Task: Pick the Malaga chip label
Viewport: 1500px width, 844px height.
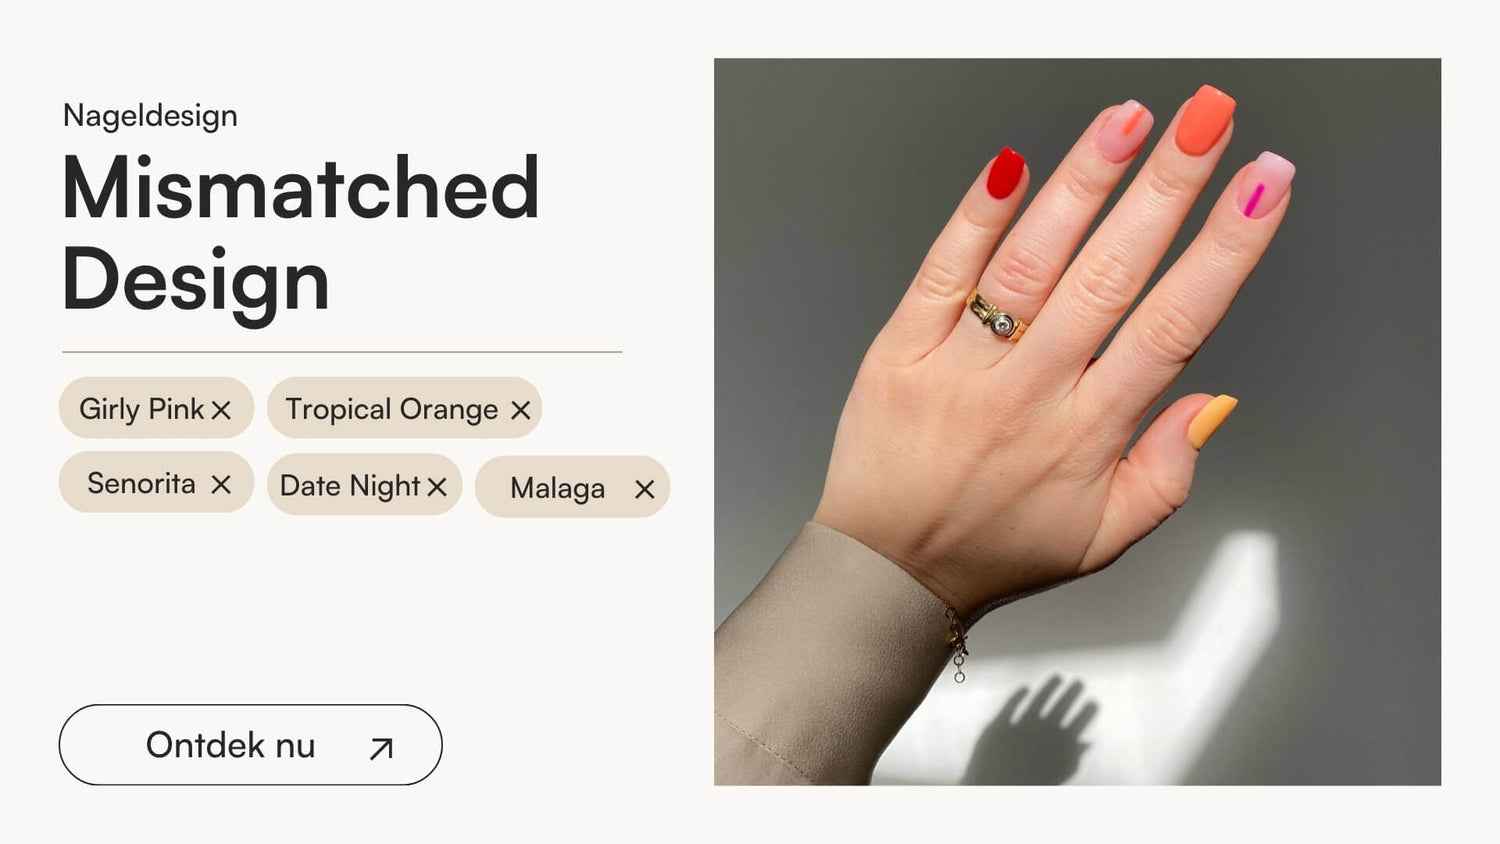Action: tap(557, 488)
